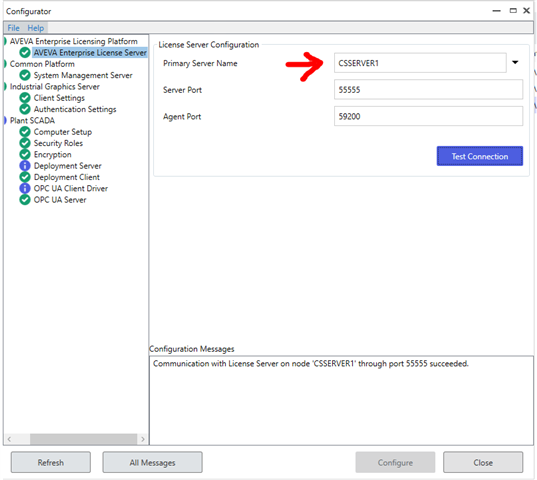This screenshot has height=480, width=537.
Task: Click the All Messages button
Action: 152,463
